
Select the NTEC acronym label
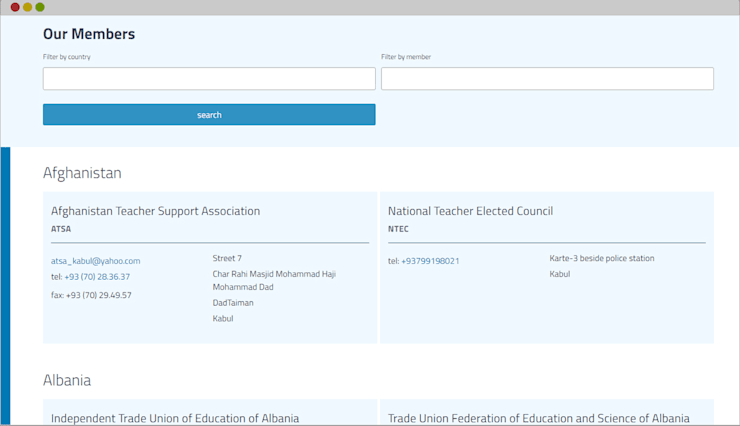click(398, 229)
